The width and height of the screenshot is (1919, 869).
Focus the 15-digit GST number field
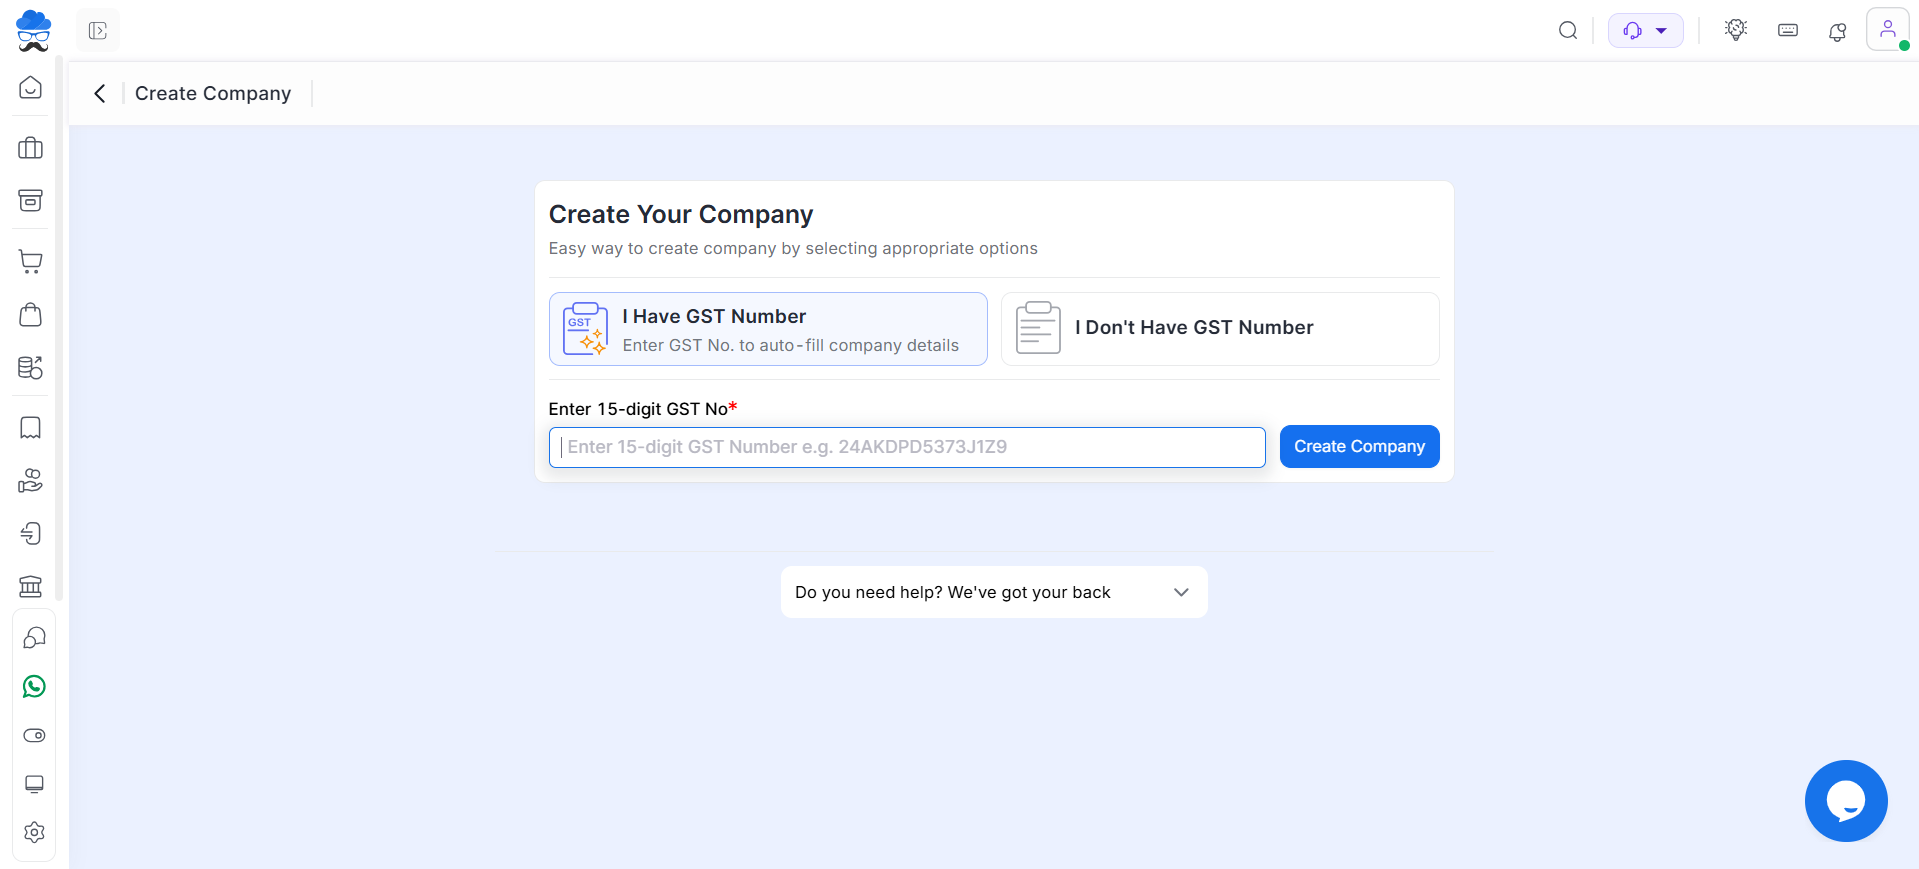tap(906, 447)
